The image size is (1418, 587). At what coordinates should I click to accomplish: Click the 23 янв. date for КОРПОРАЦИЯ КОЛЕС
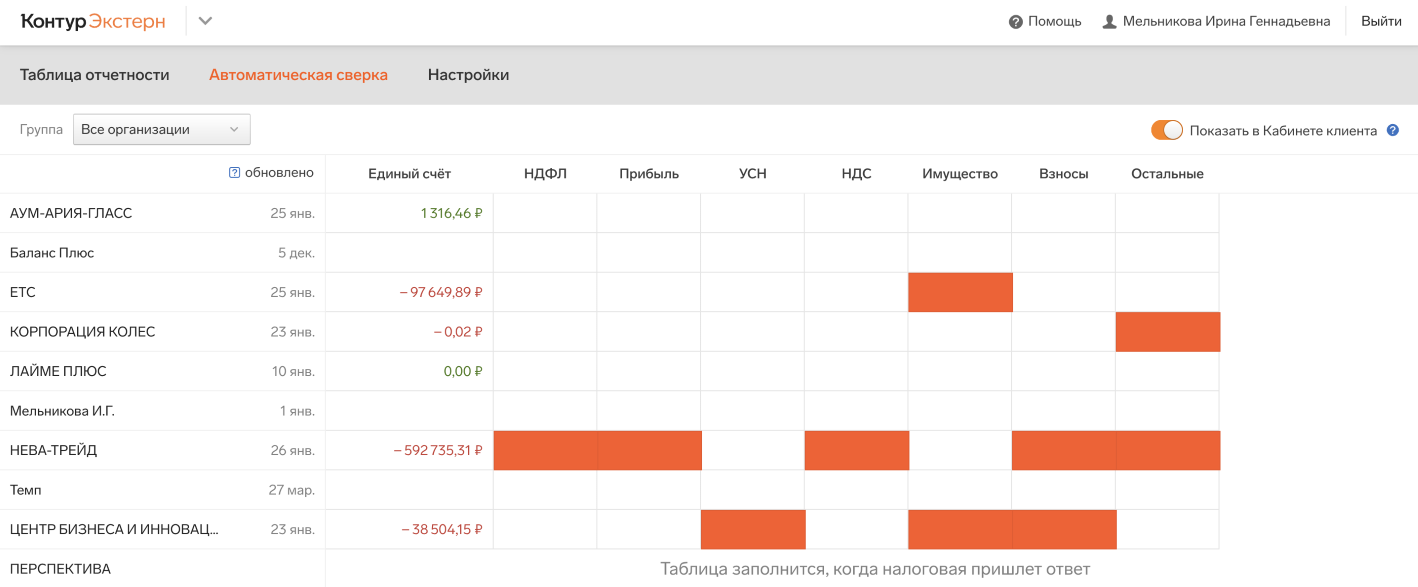click(x=293, y=332)
